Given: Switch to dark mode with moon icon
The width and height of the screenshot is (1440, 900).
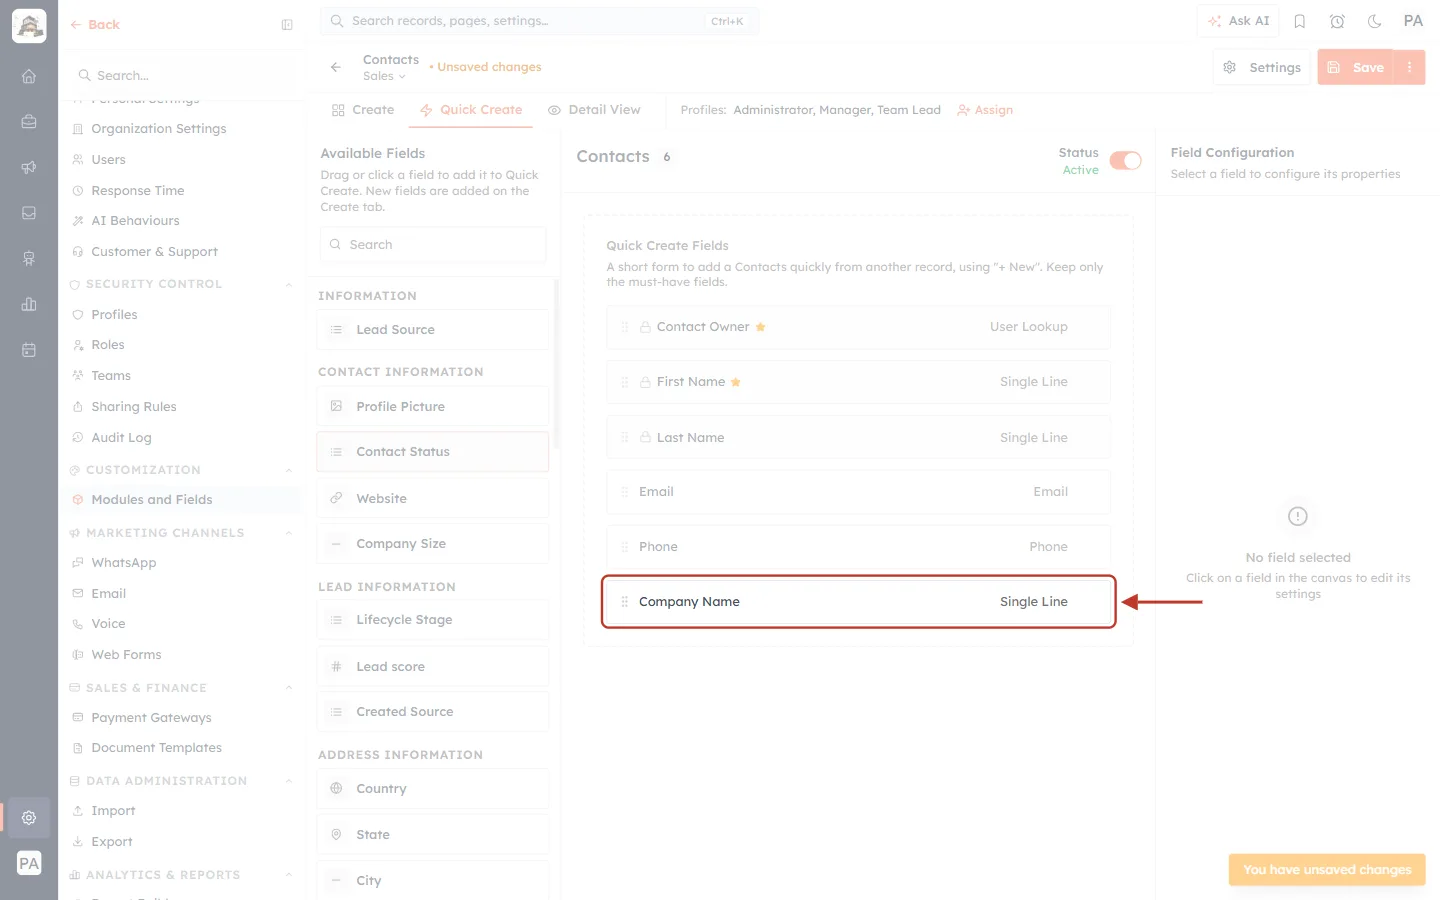Looking at the screenshot, I should coord(1375,21).
